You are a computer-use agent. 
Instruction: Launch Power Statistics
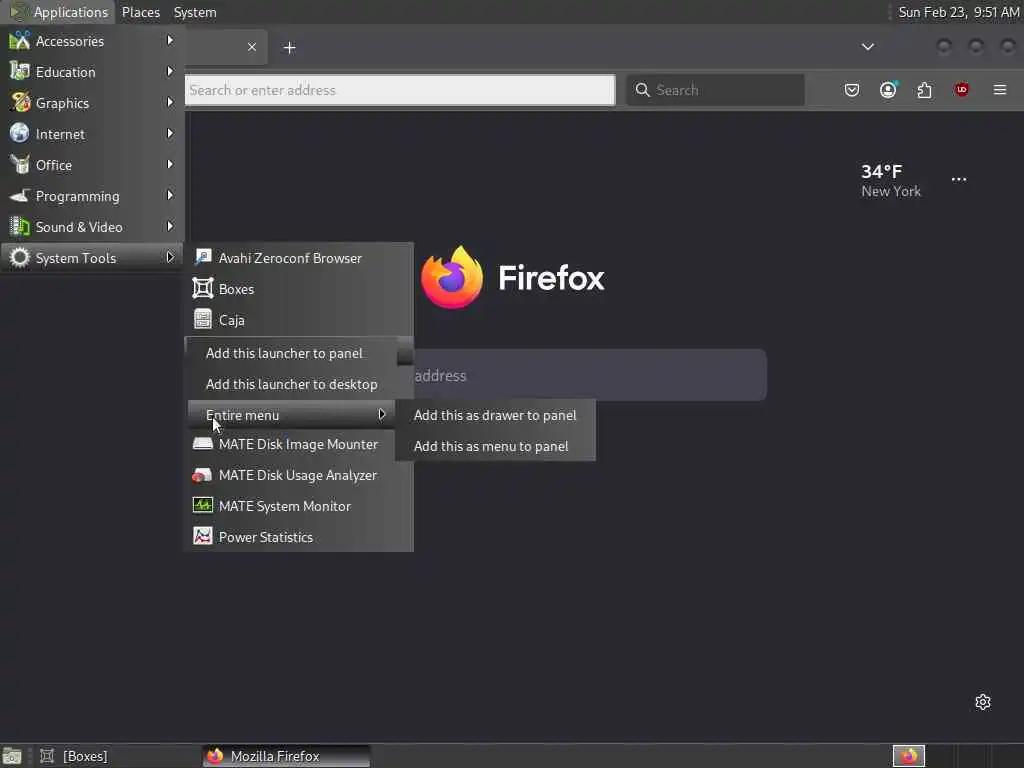(x=299, y=537)
